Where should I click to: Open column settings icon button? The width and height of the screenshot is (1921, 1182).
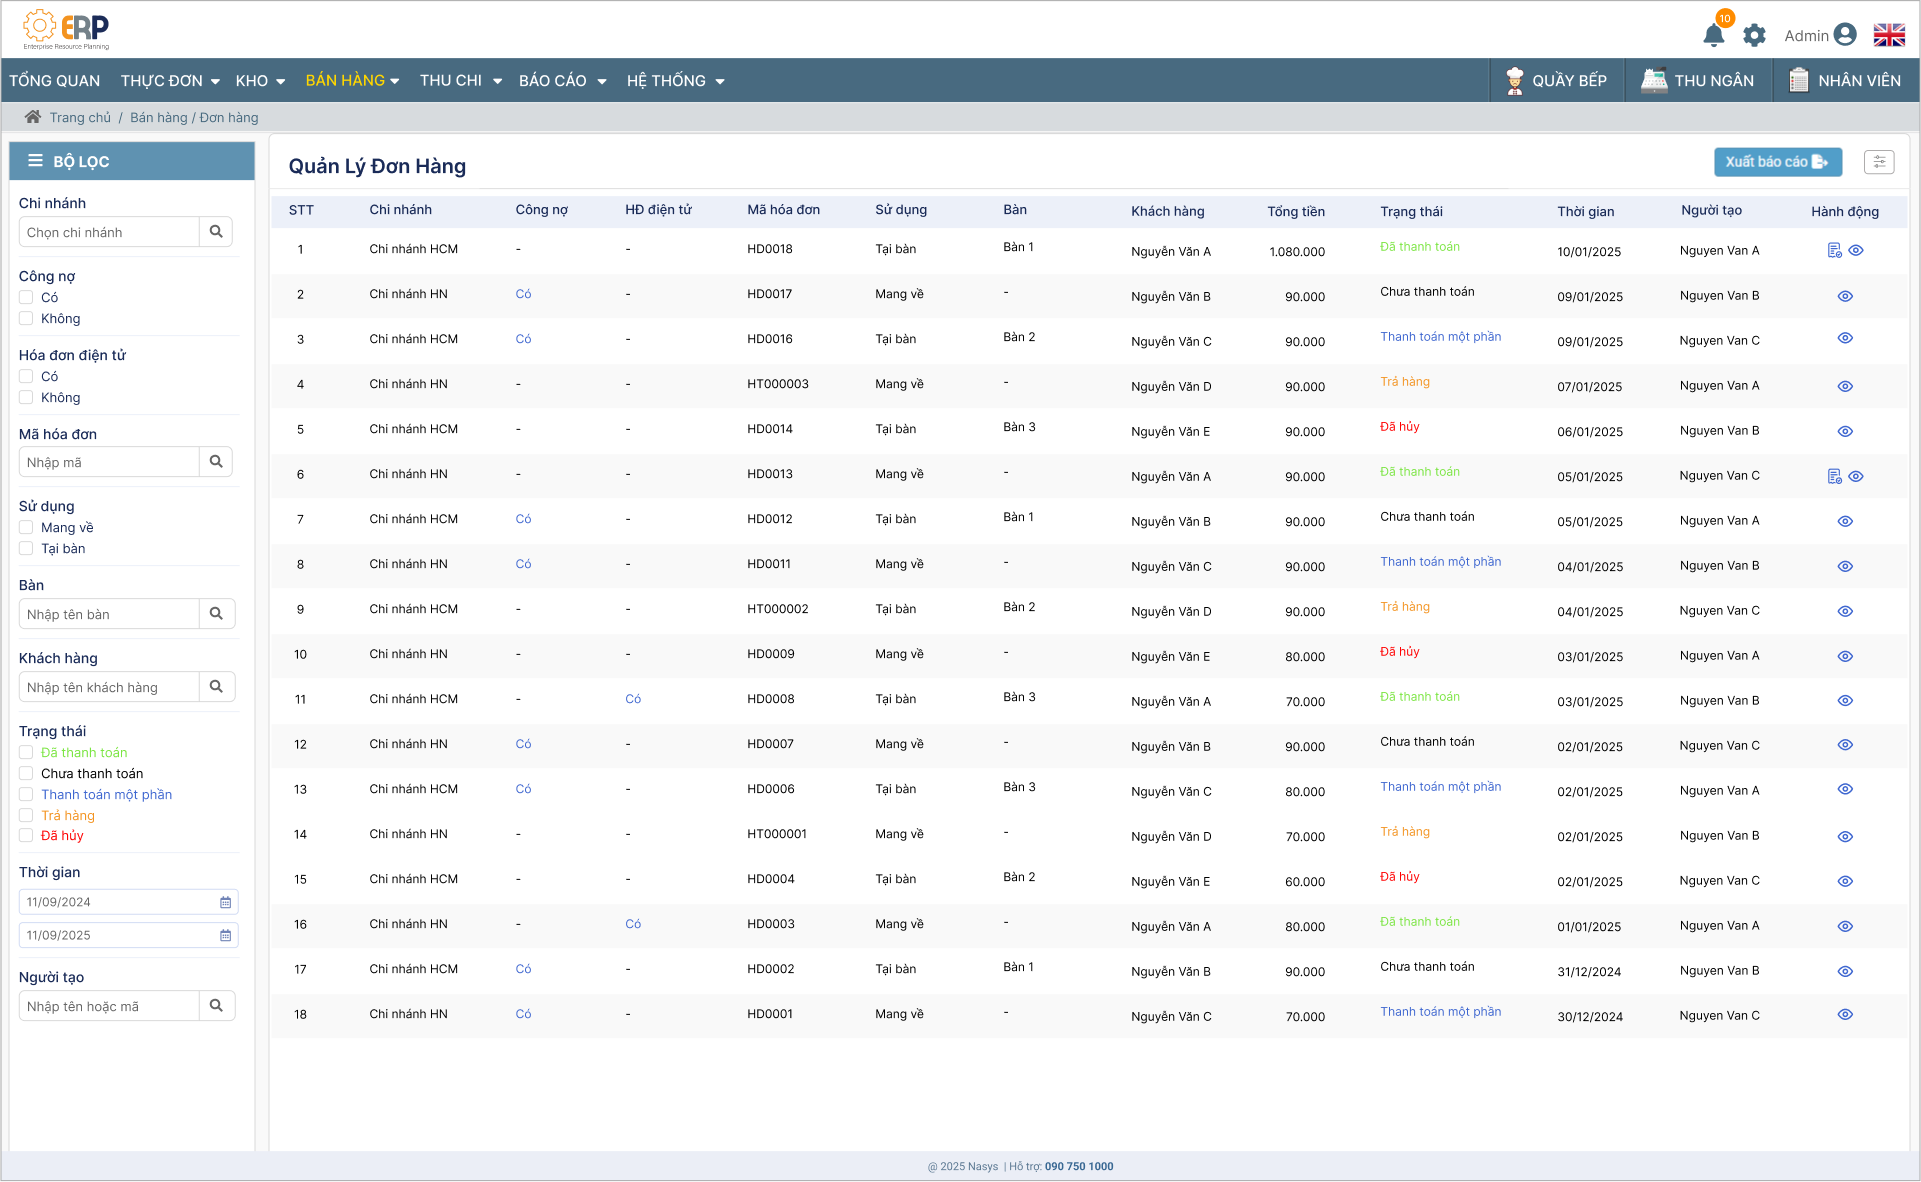point(1879,162)
